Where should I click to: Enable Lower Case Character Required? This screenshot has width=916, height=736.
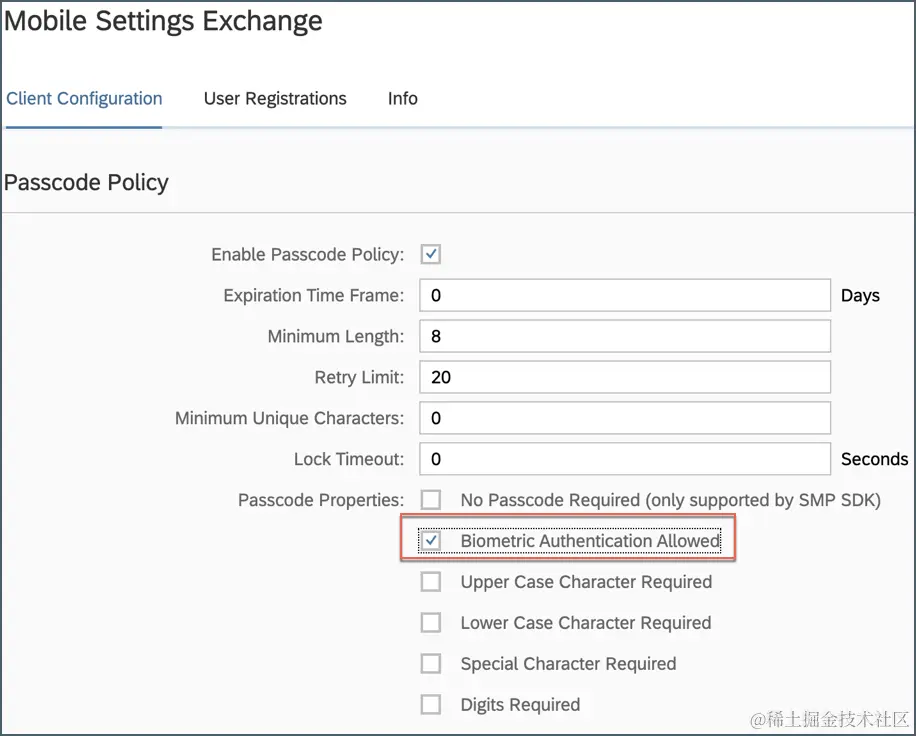(x=431, y=623)
